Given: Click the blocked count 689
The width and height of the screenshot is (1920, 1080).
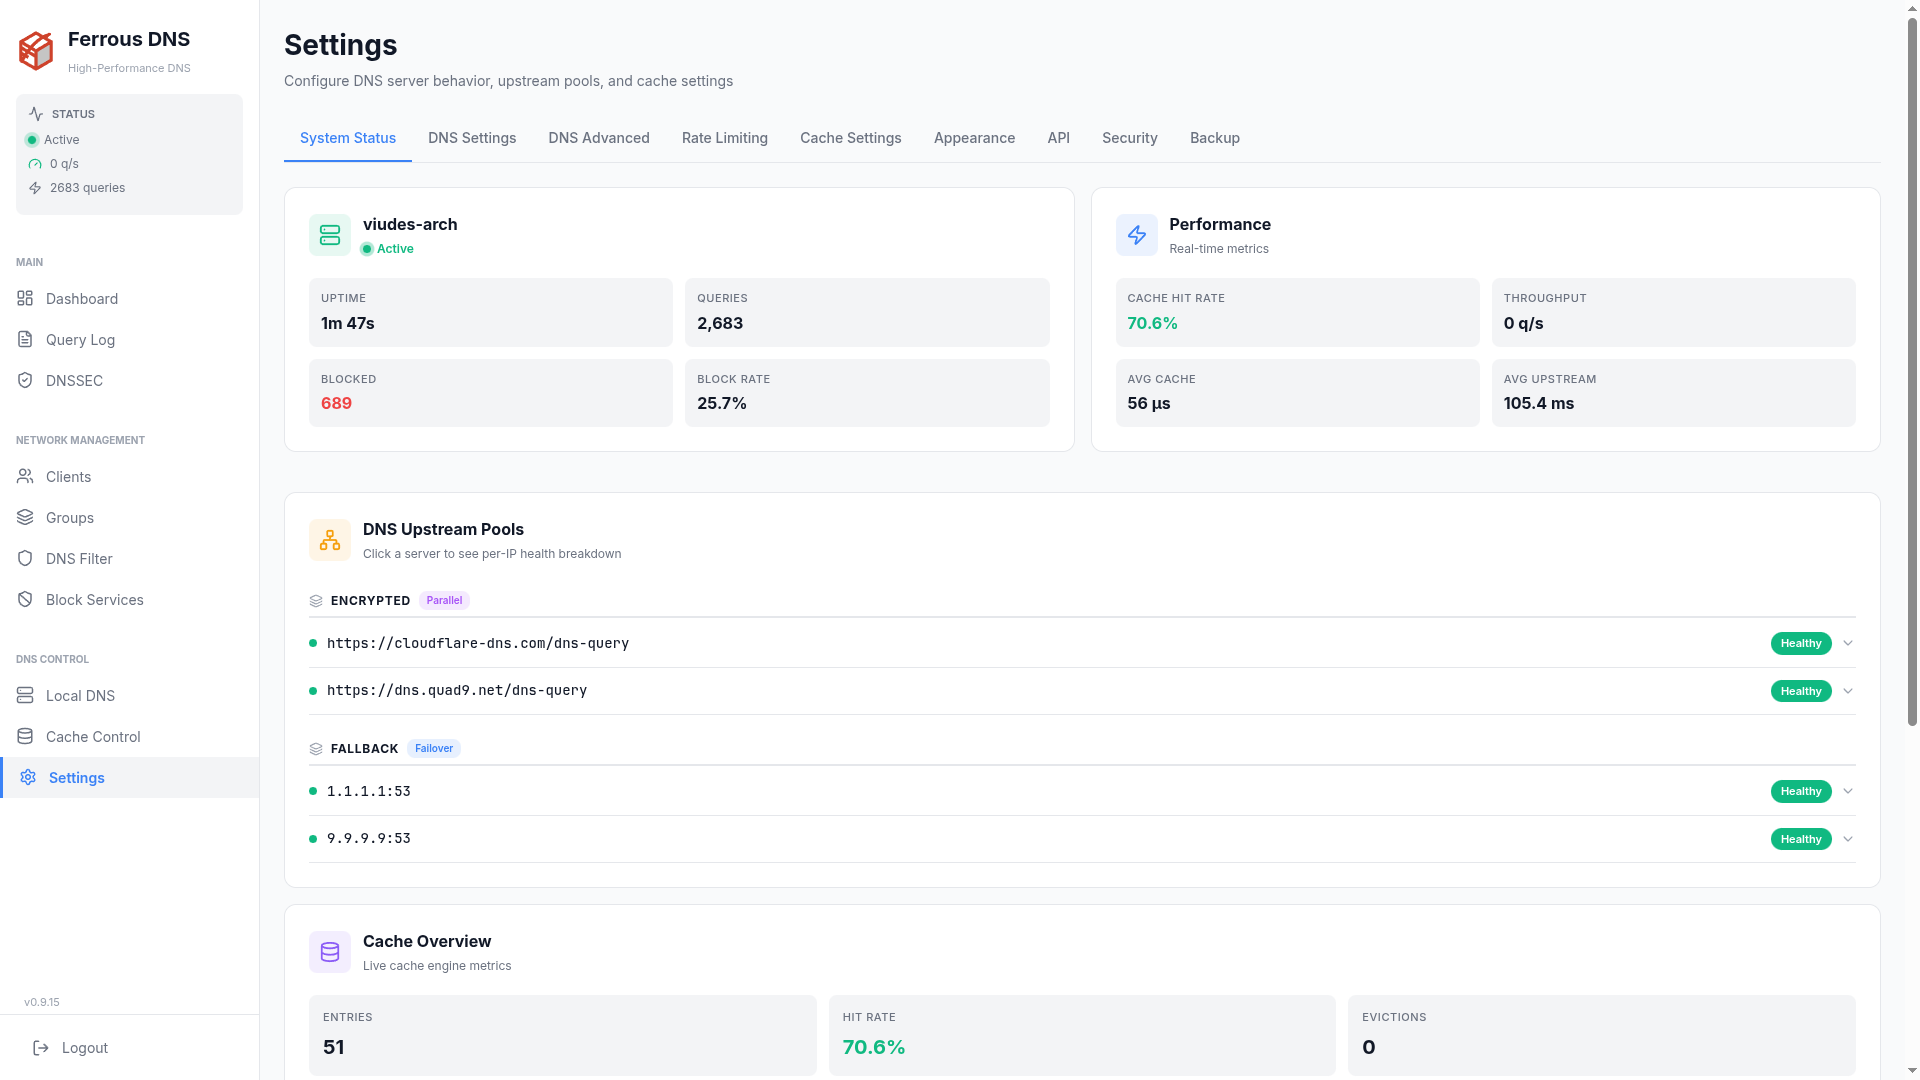Looking at the screenshot, I should [336, 404].
